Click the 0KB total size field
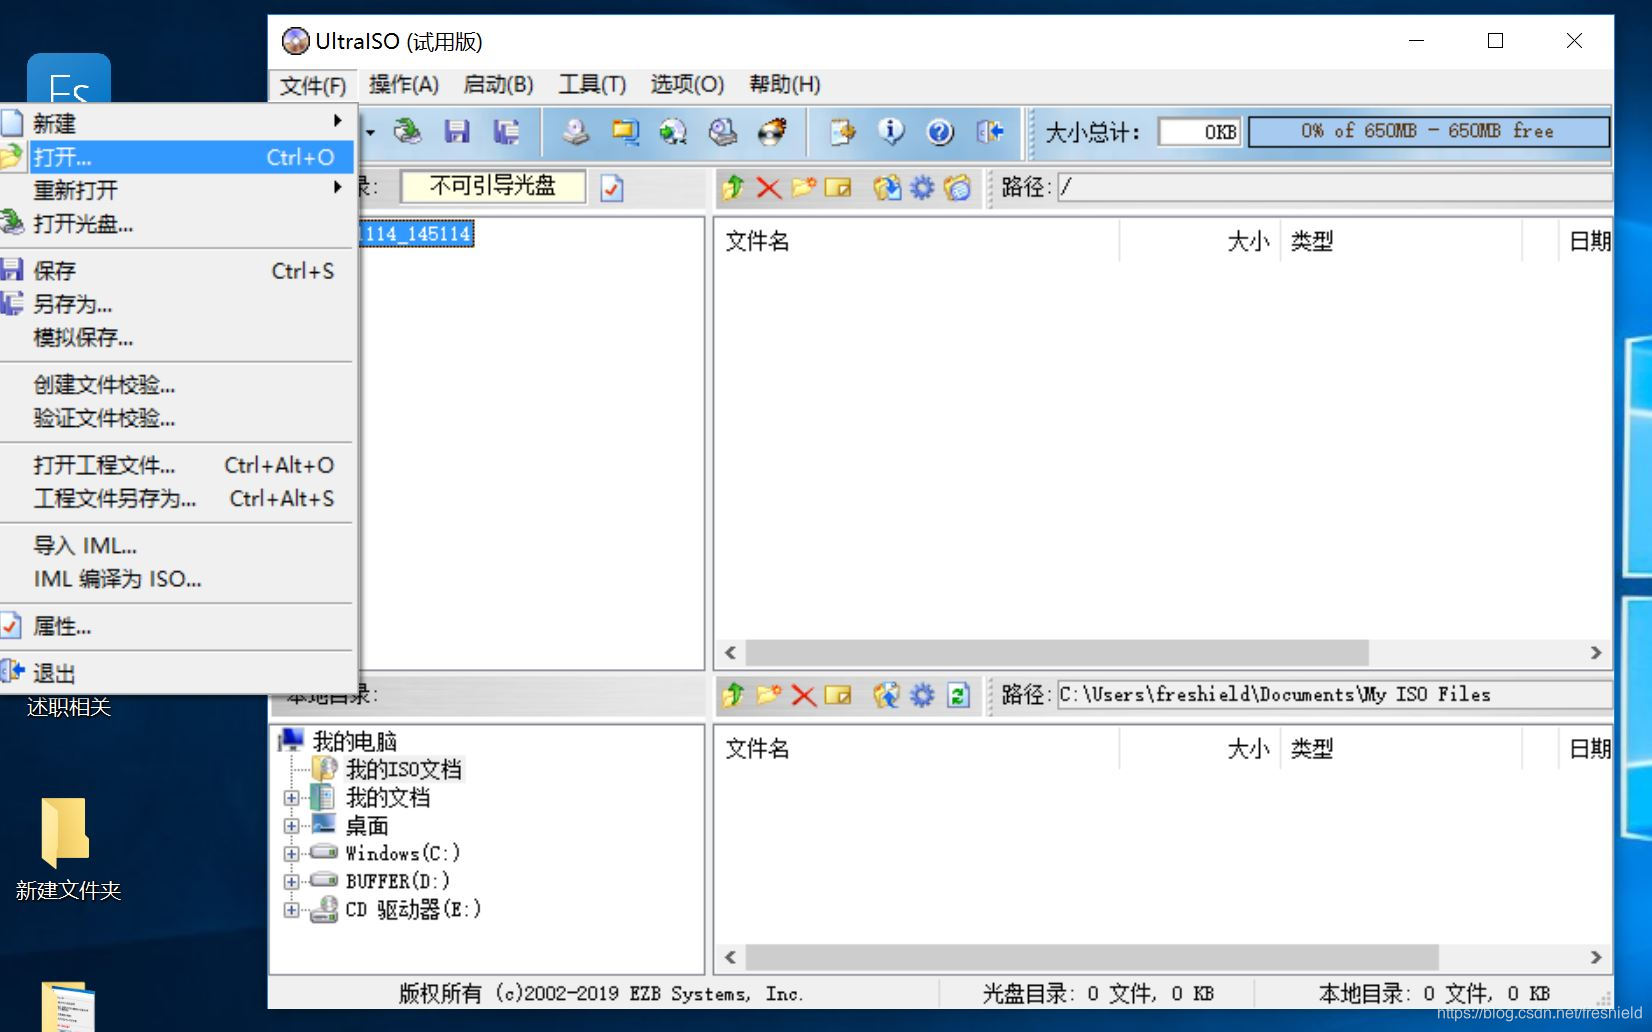 pyautogui.click(x=1199, y=132)
